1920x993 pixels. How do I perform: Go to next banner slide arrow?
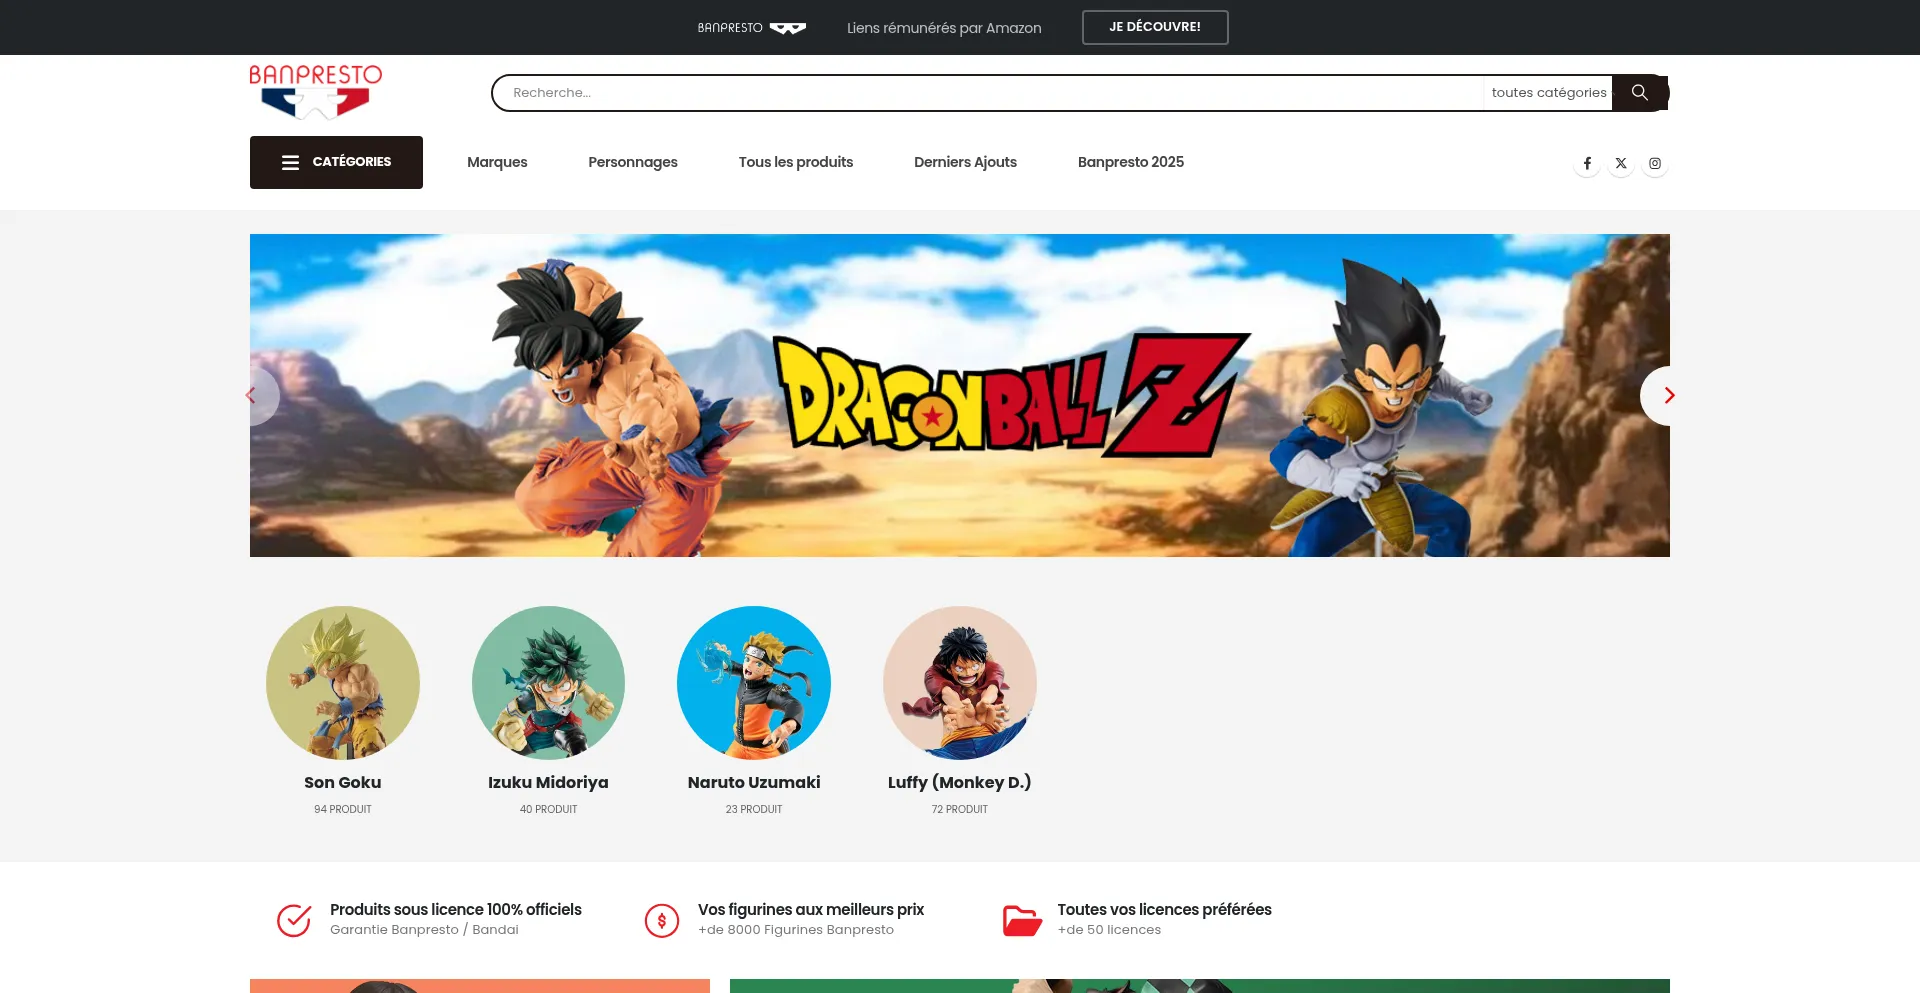1667,396
